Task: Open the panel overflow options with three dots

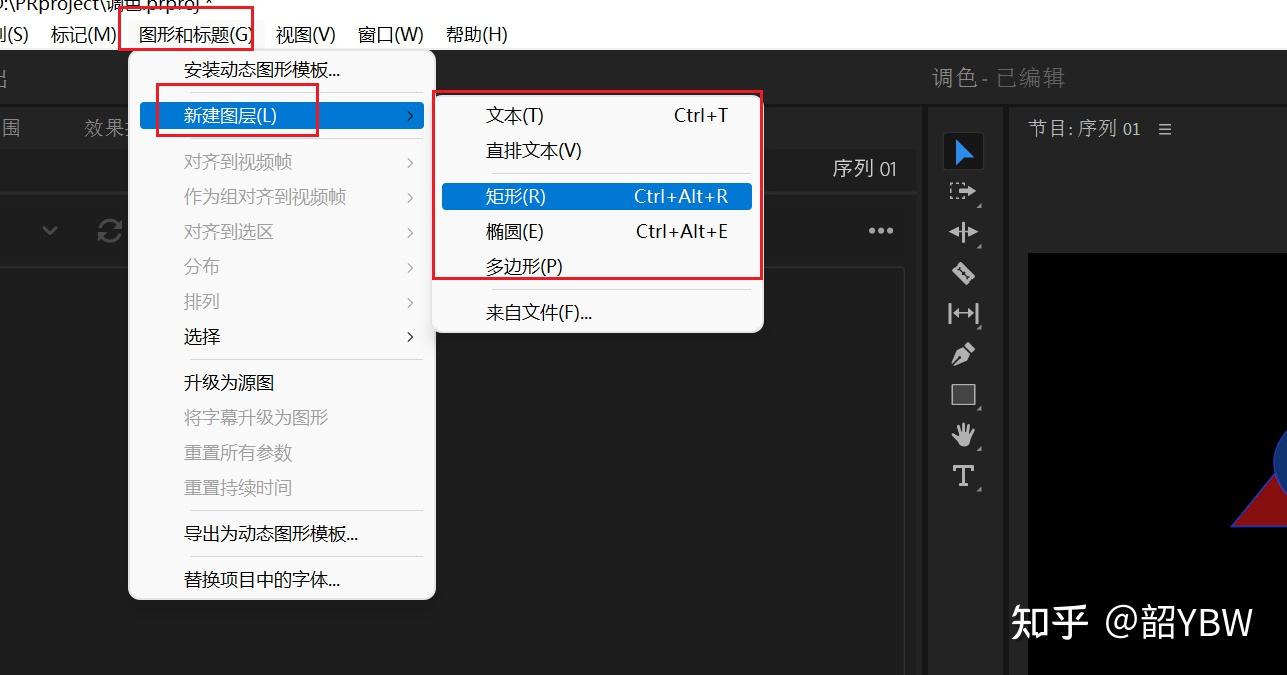Action: click(880, 231)
